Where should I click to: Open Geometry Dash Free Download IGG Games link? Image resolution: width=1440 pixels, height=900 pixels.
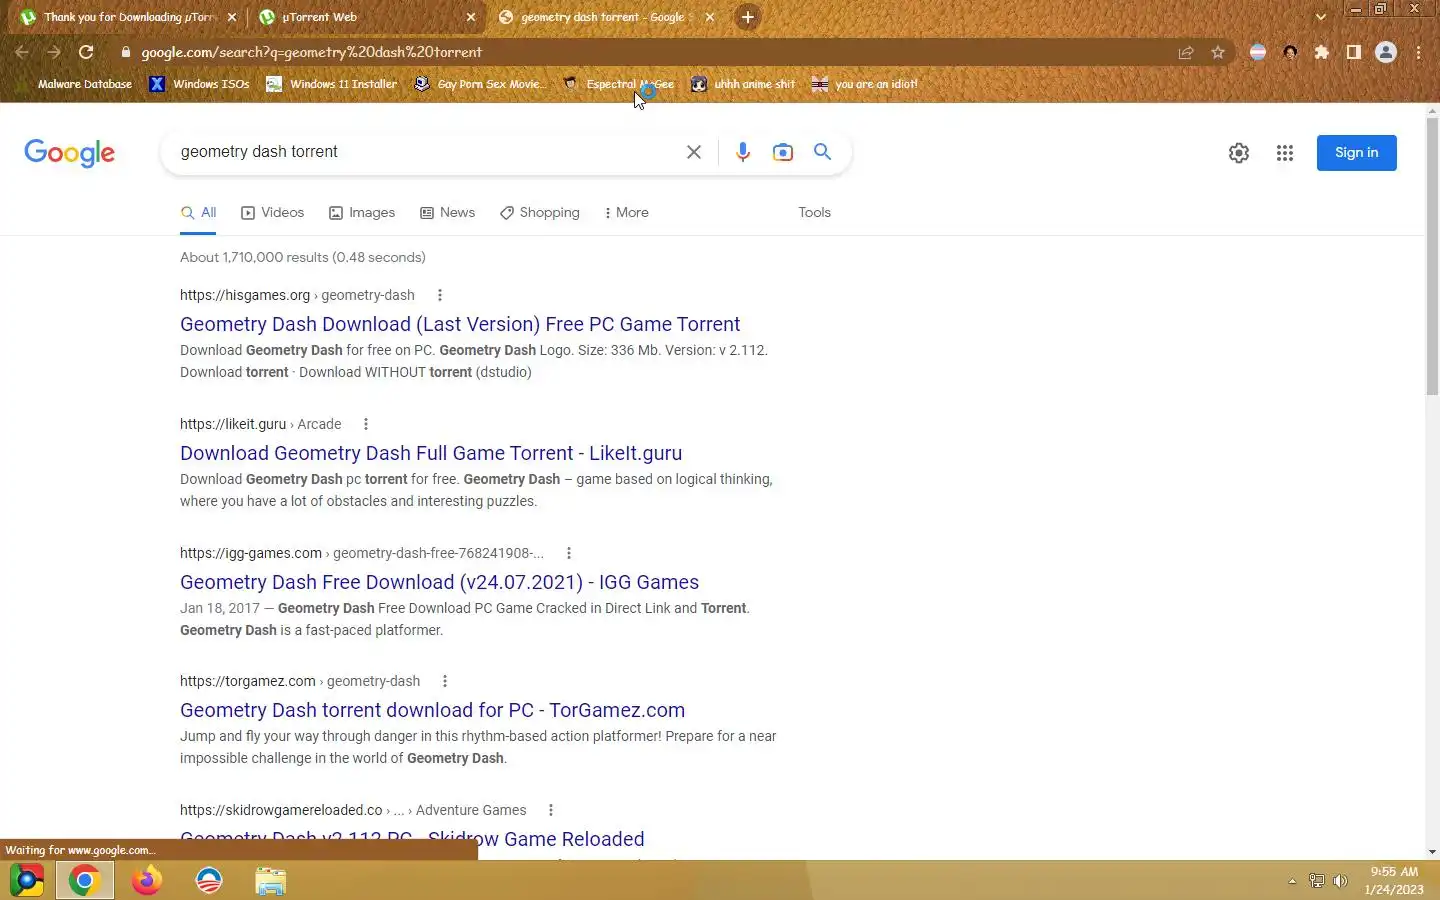(439, 582)
